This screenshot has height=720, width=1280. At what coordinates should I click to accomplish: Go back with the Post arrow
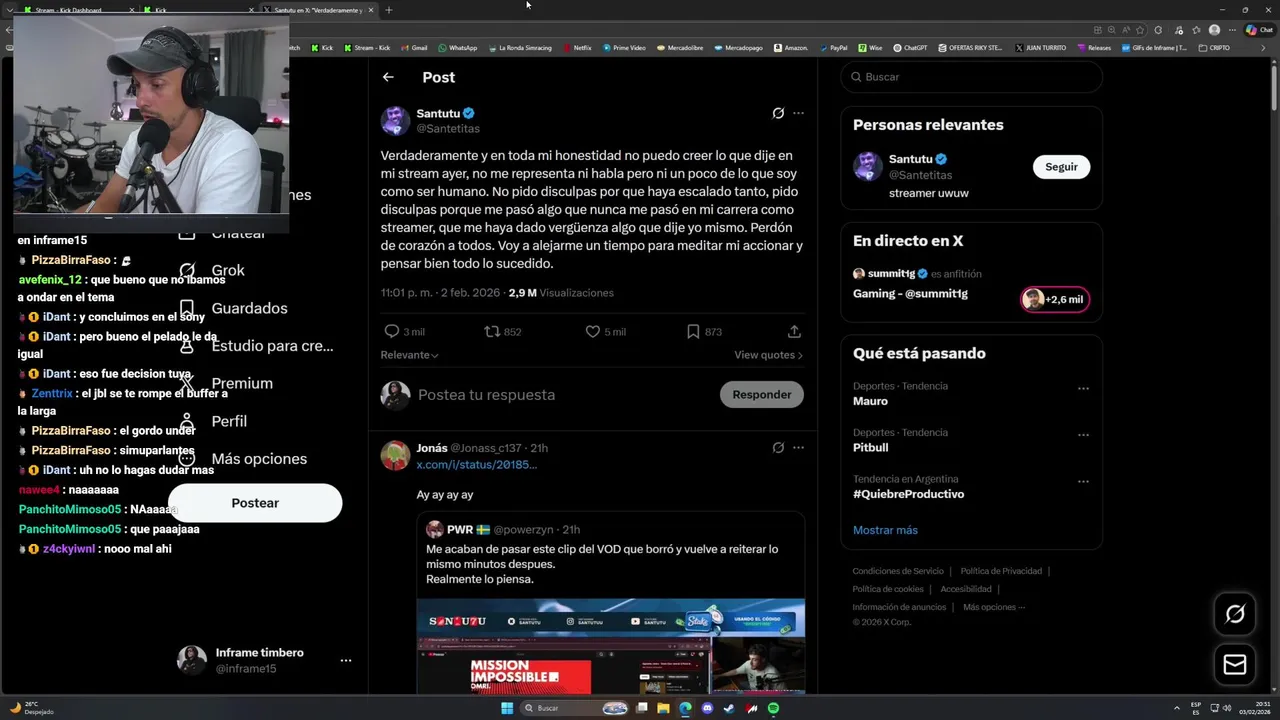[x=388, y=77]
